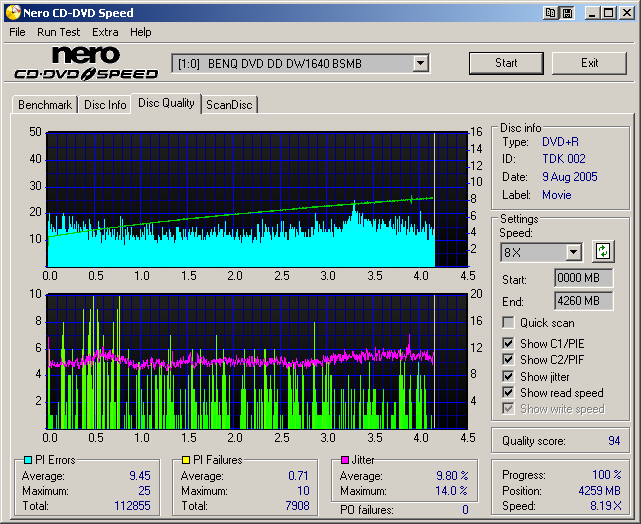Click the yellow PI Failures legend square
Image resolution: width=641 pixels, height=524 pixels.
(x=187, y=460)
